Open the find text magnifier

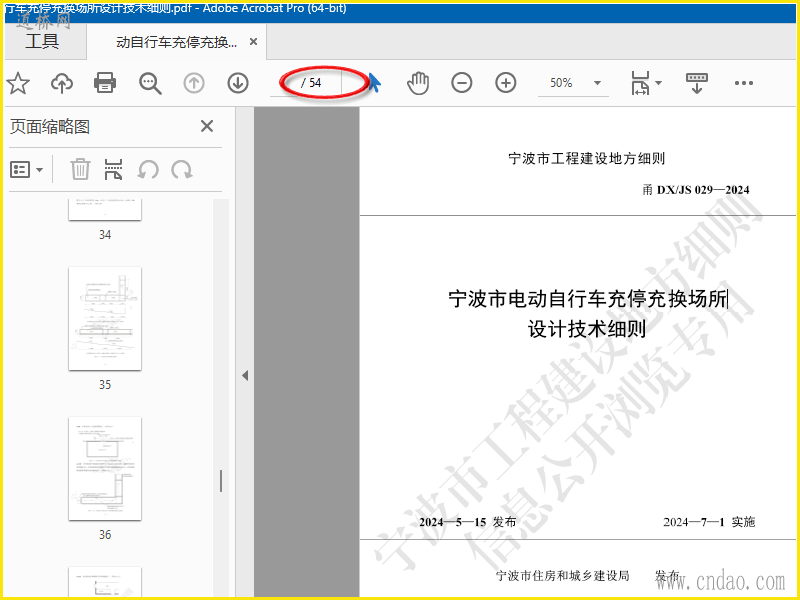tap(150, 83)
